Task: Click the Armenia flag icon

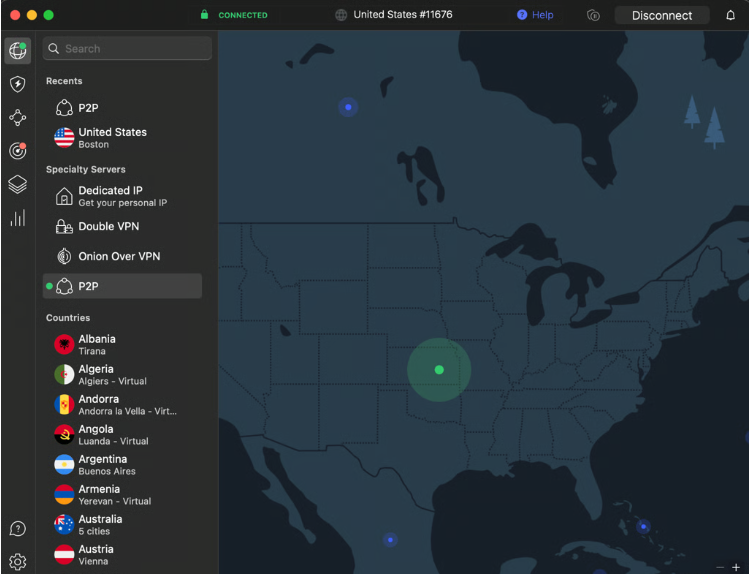Action: pyautogui.click(x=64, y=494)
